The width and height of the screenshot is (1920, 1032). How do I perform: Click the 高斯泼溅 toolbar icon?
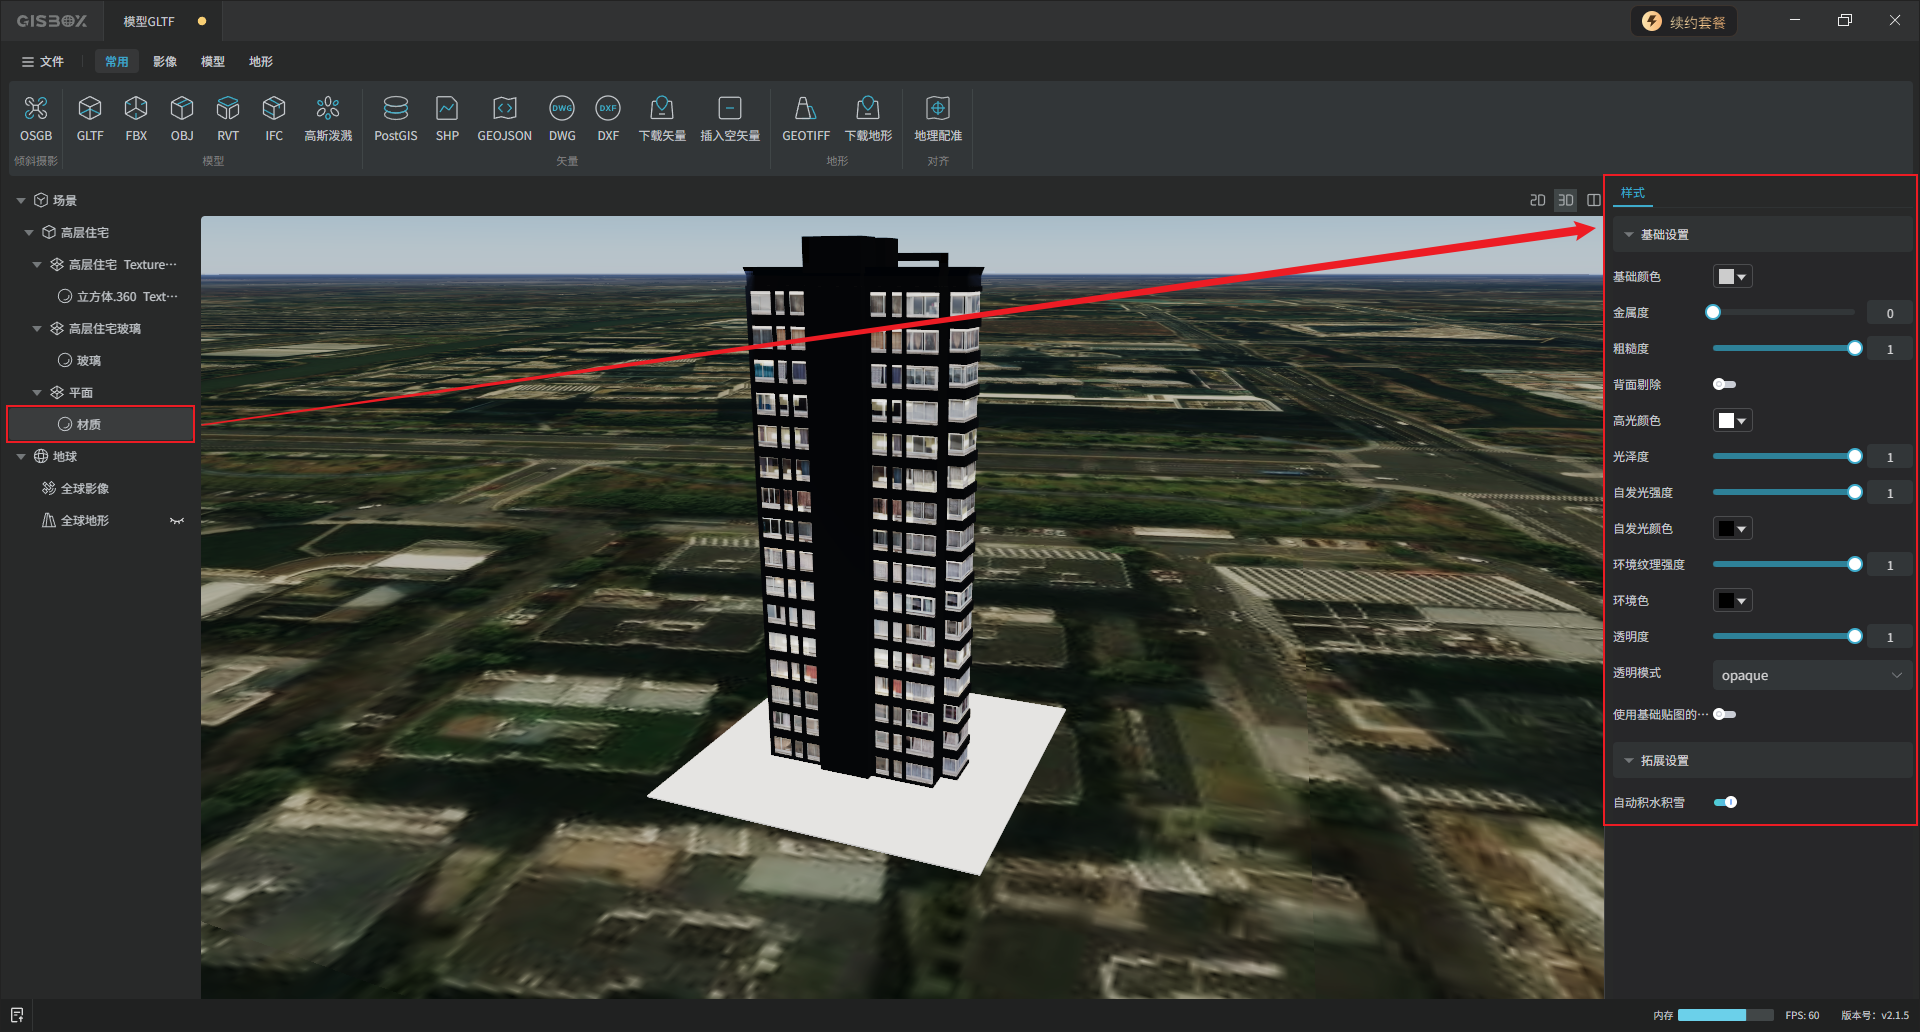[328, 109]
